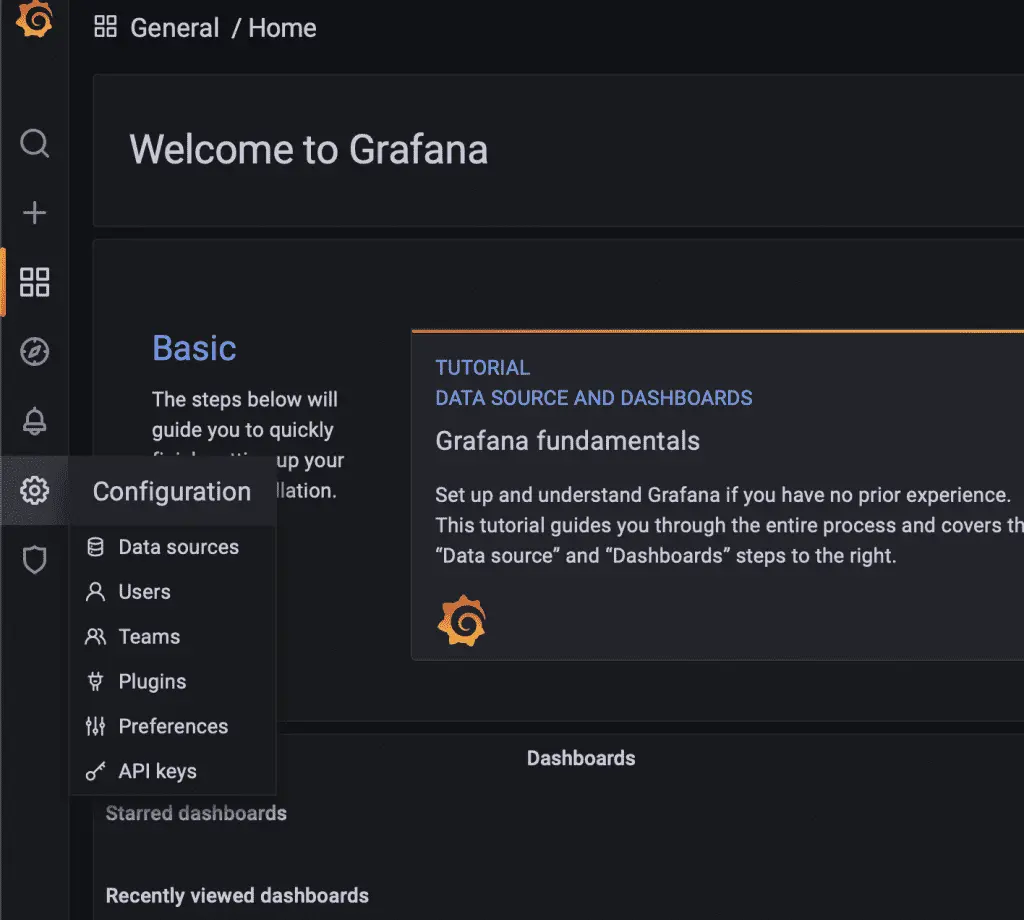Open the Explore compass icon
Image resolution: width=1024 pixels, height=920 pixels.
click(x=35, y=352)
